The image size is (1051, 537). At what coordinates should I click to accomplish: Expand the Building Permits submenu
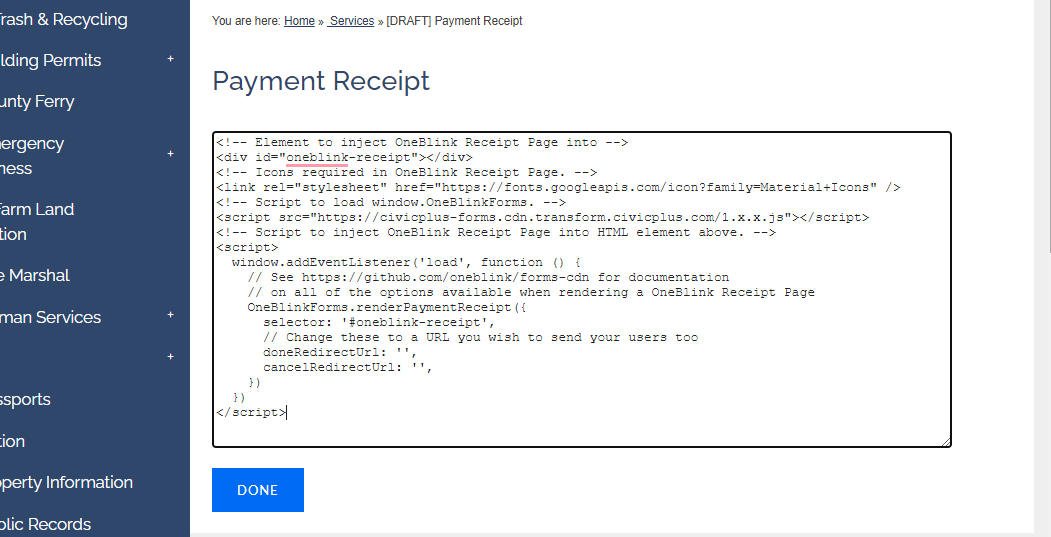pos(170,59)
